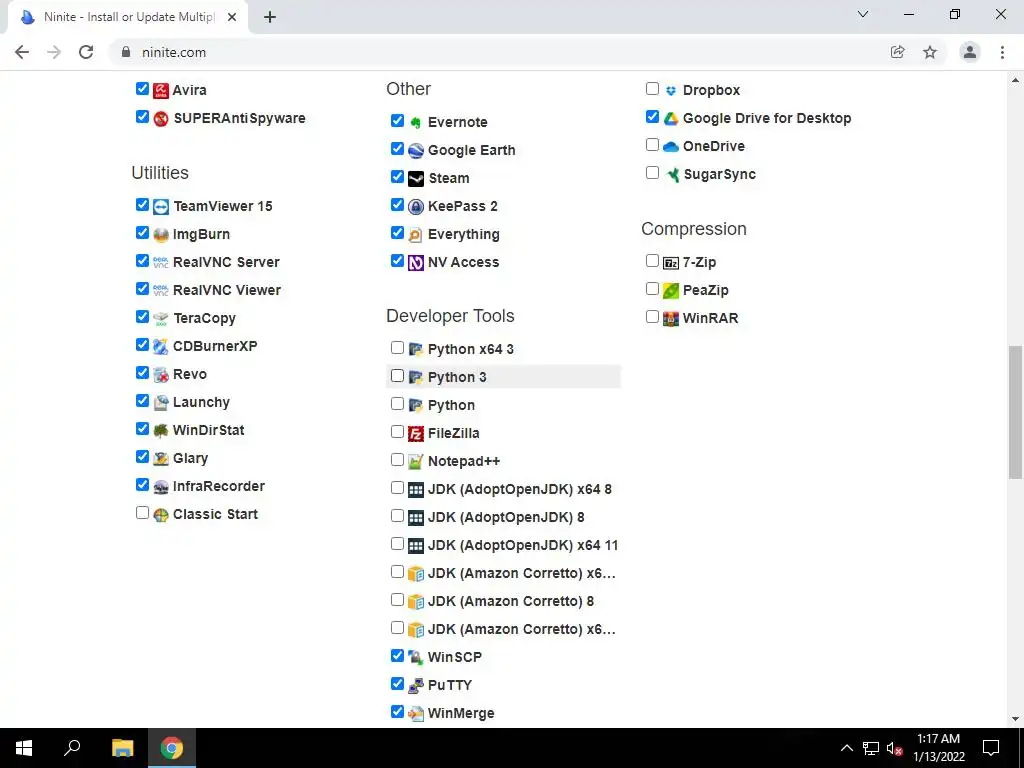Uncheck the Launchy checkbox
The height and width of the screenshot is (768, 1024).
click(142, 400)
